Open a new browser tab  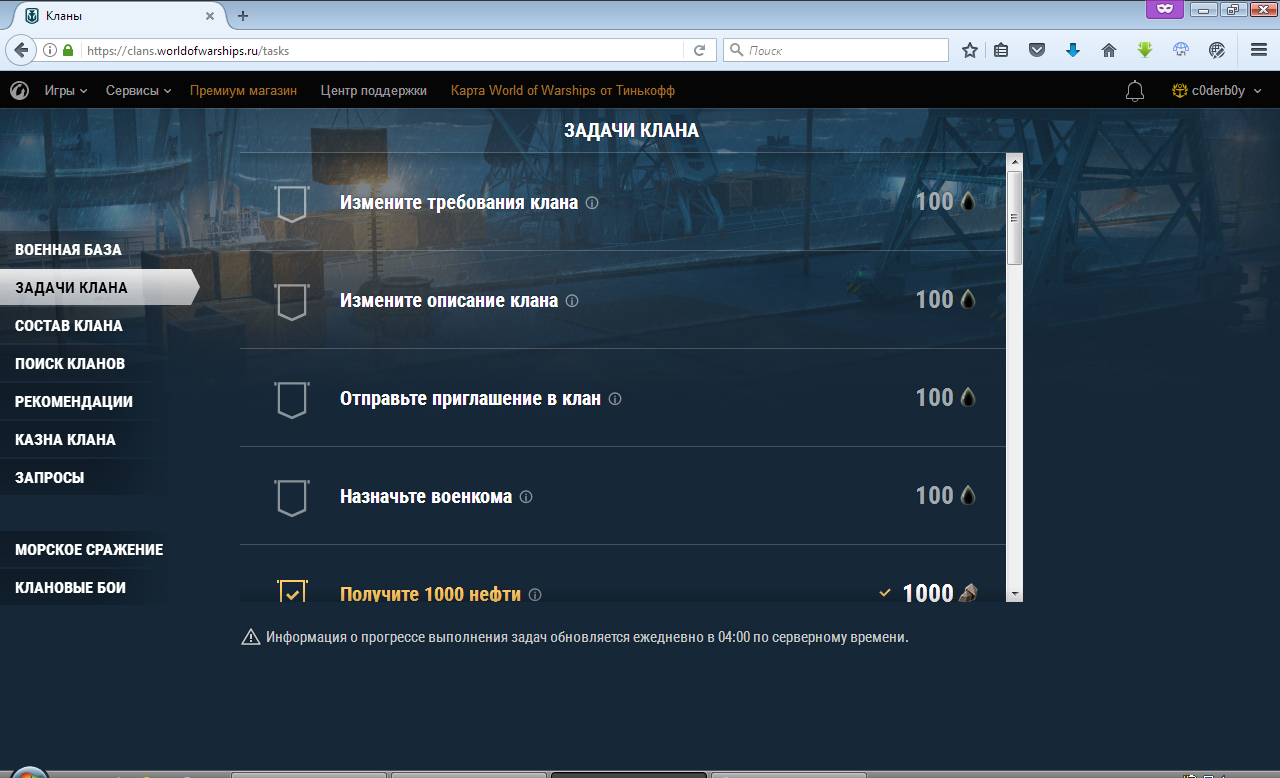pyautogui.click(x=243, y=16)
